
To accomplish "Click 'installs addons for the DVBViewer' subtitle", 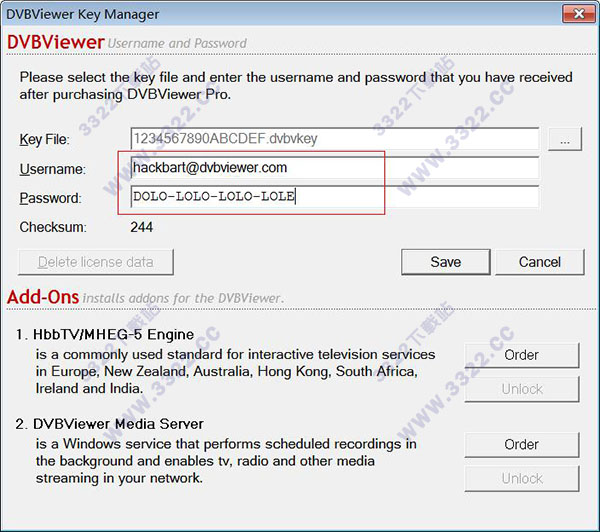I will tap(184, 299).
